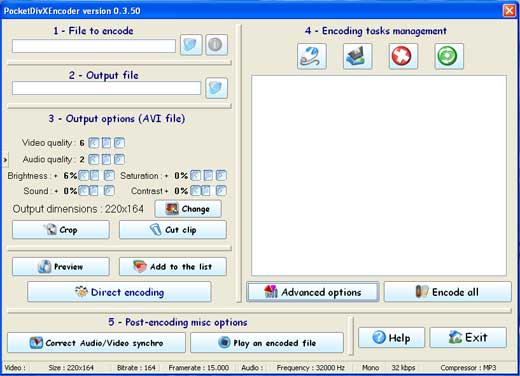This screenshot has height=376, width=520.
Task: Click the middle button beside Sound
Action: pos(94,191)
